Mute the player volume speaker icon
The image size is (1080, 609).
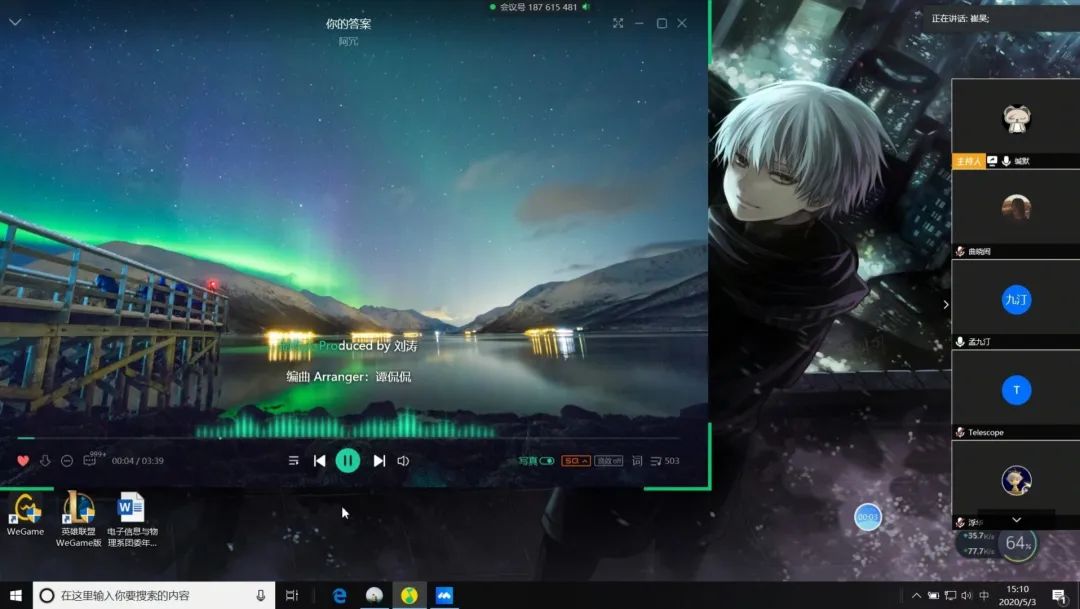coord(403,461)
